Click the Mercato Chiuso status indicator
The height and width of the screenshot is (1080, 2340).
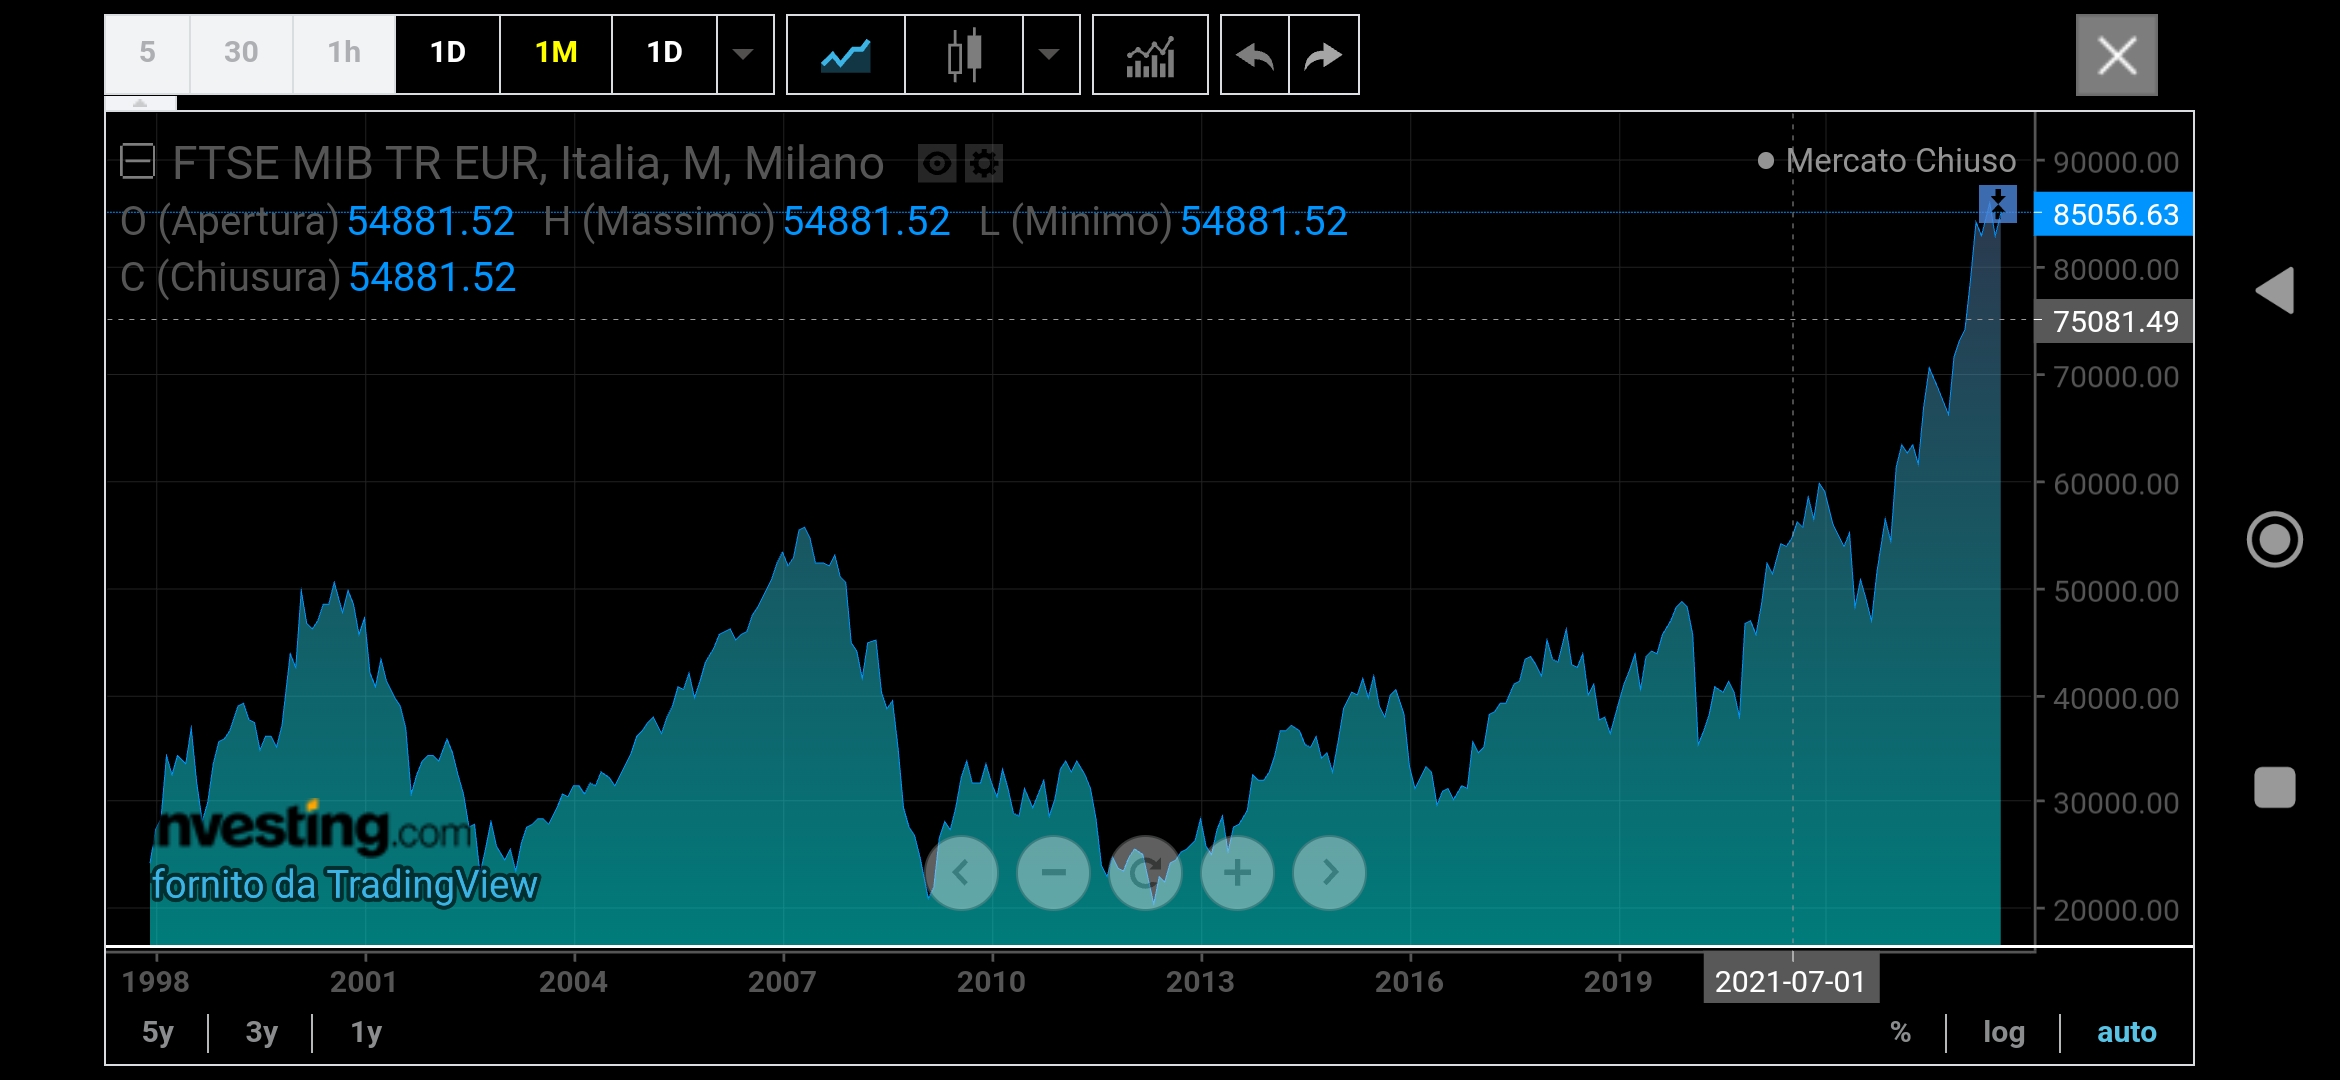(1886, 161)
